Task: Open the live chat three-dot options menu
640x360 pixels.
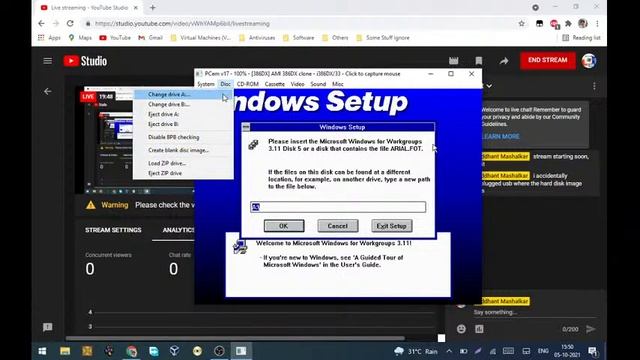Action: click(594, 86)
